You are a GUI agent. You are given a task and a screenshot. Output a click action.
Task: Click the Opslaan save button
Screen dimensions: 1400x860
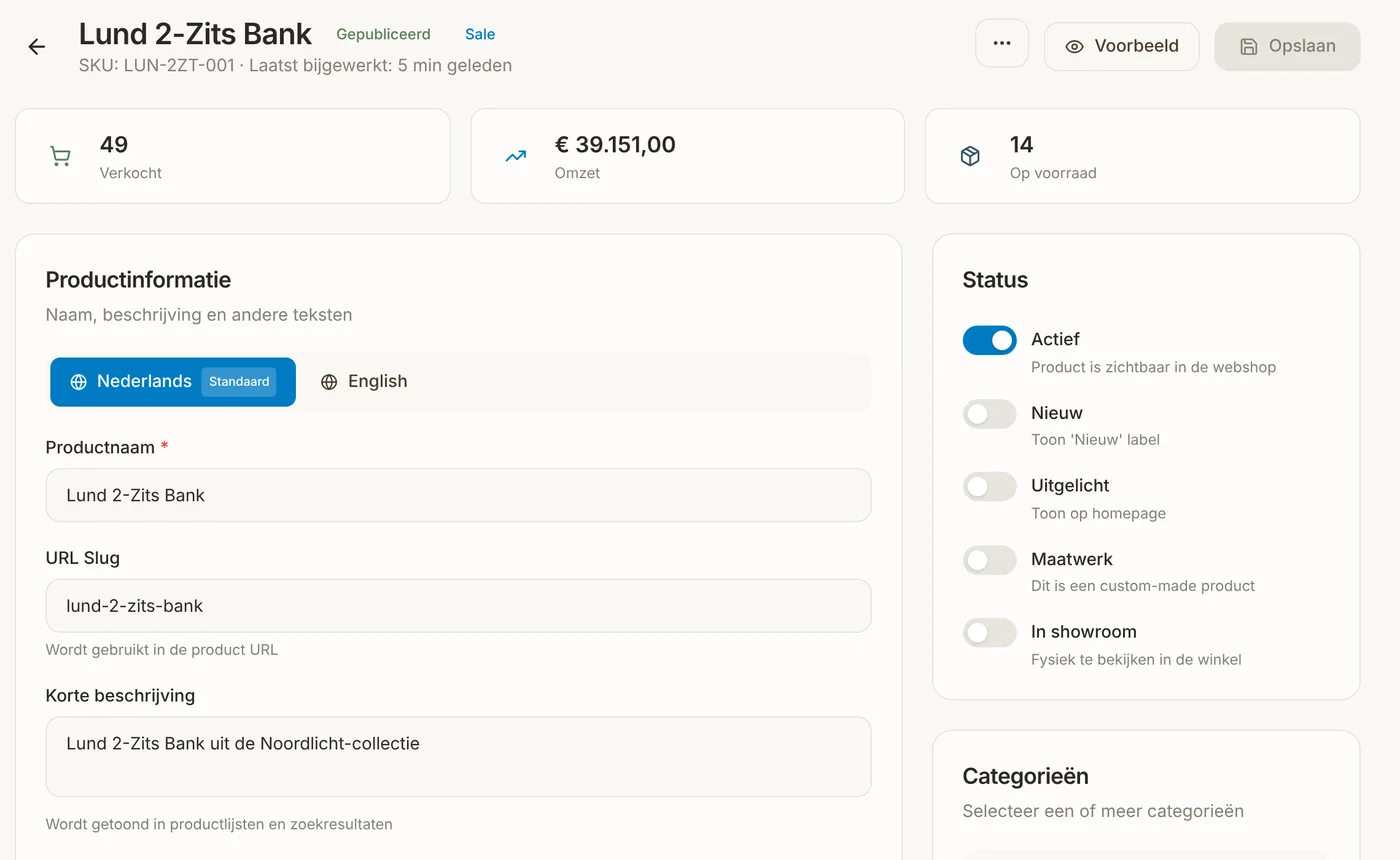pos(1287,46)
